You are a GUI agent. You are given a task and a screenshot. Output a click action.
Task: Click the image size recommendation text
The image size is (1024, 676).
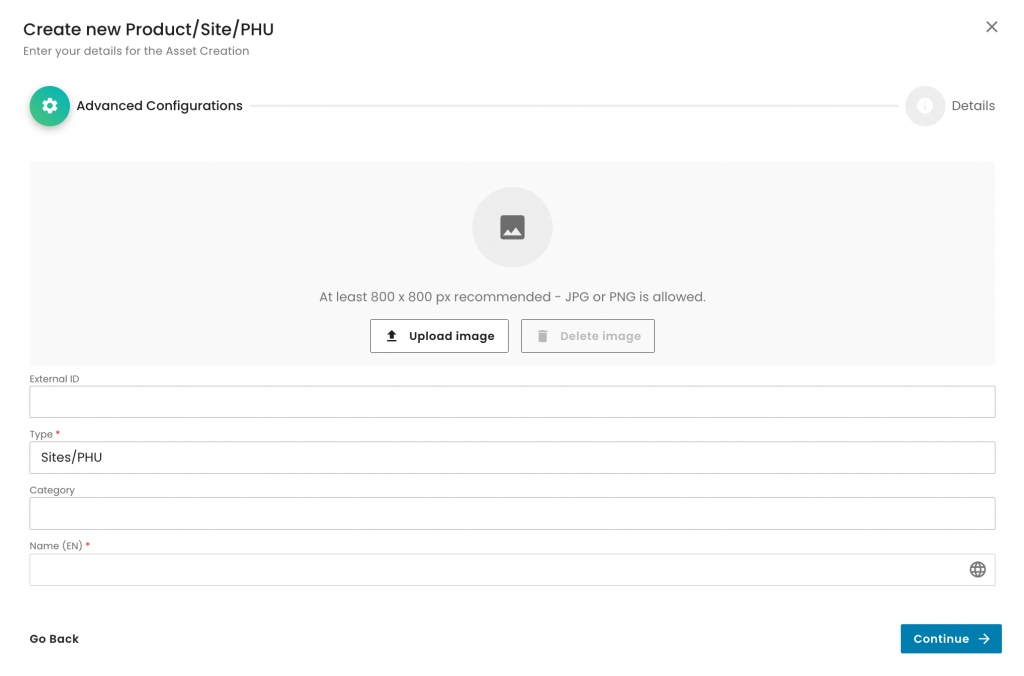coord(512,297)
